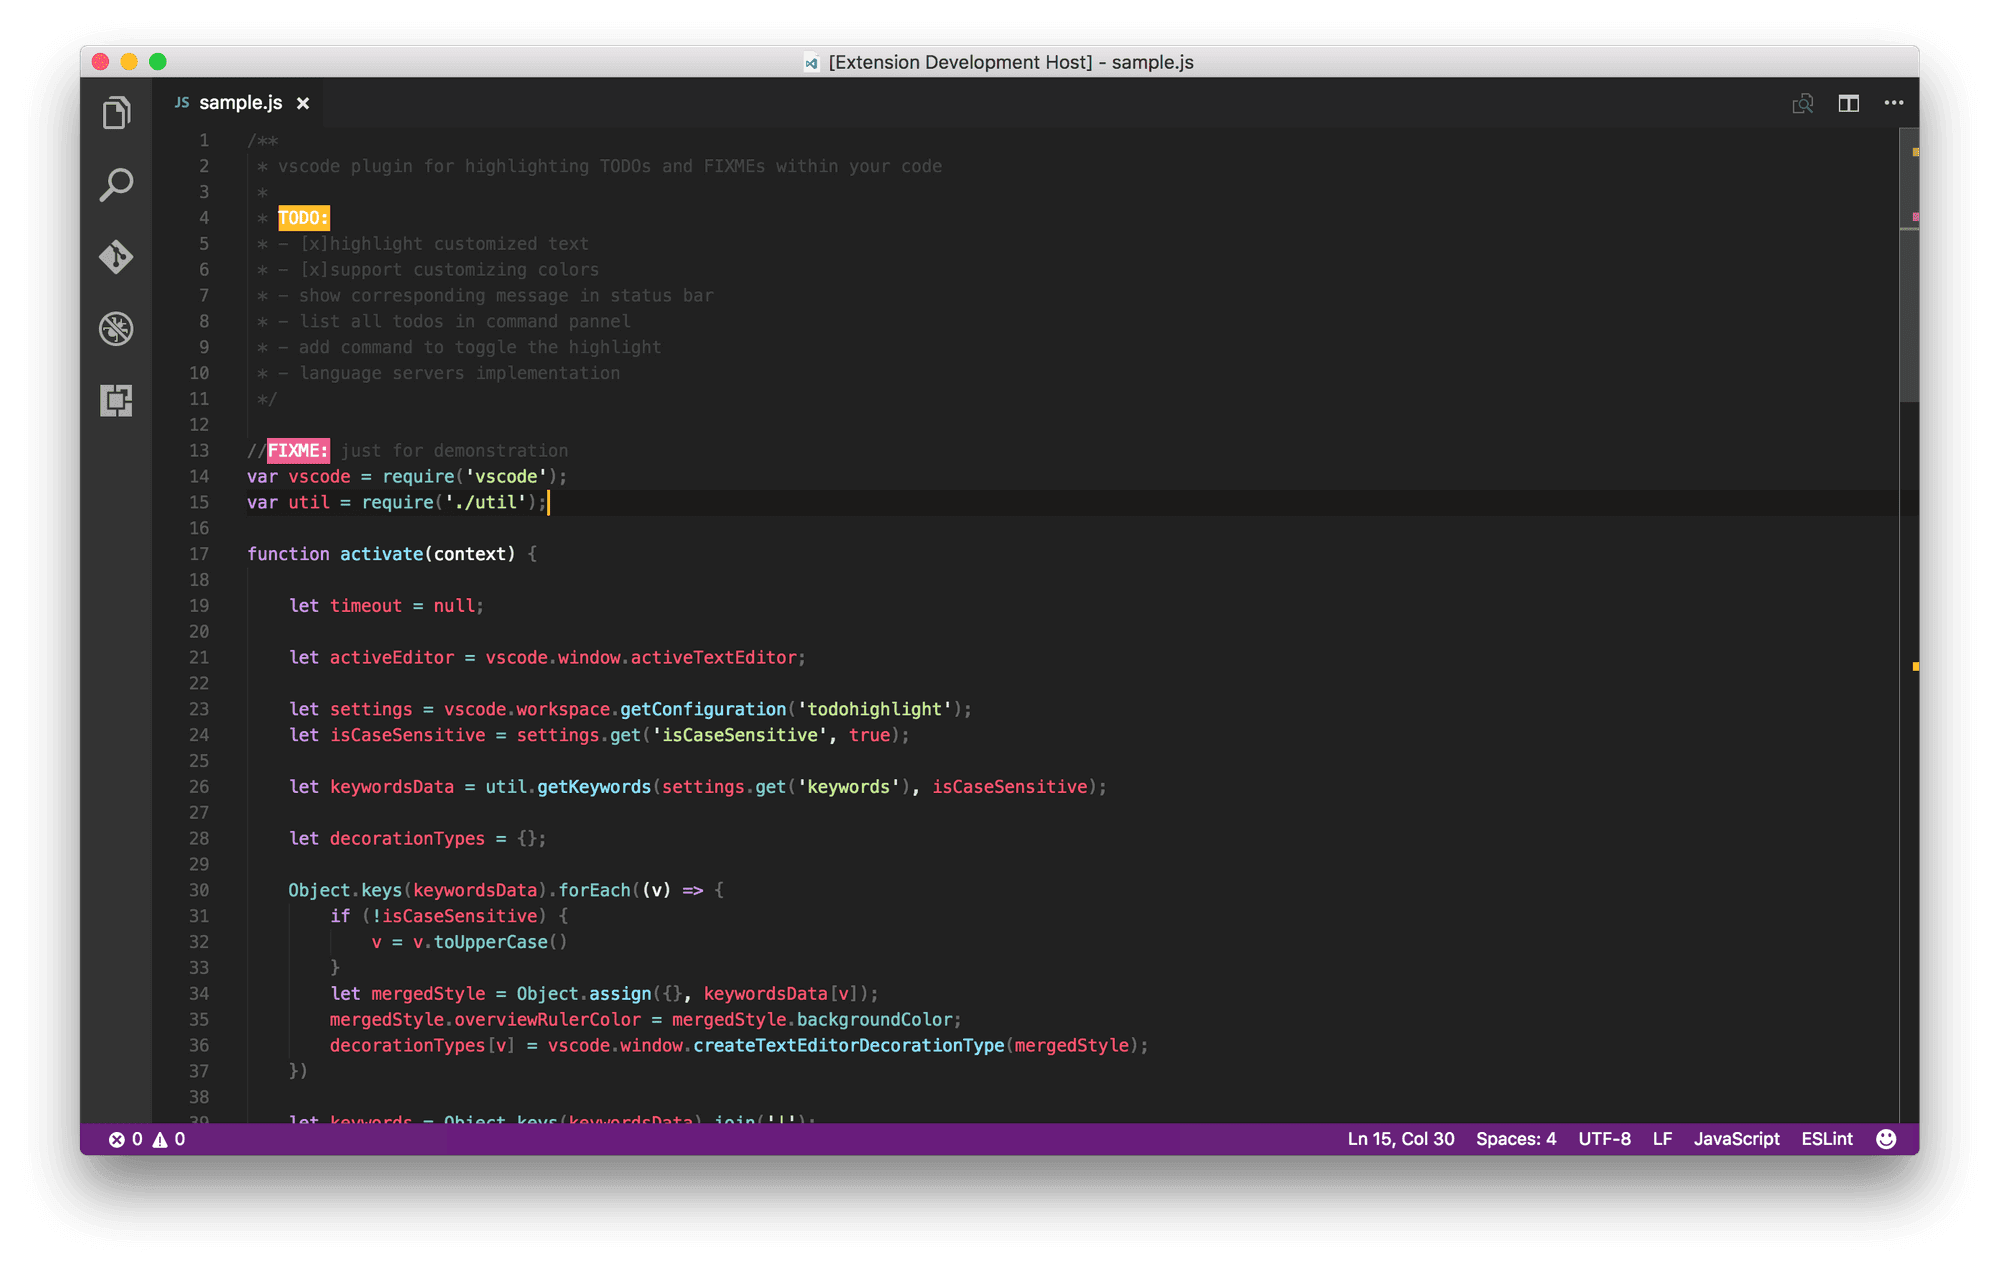Image resolution: width=2000 pixels, height=1270 pixels.
Task: Click 'getConfiguration' on line 23
Action: [x=702, y=709]
